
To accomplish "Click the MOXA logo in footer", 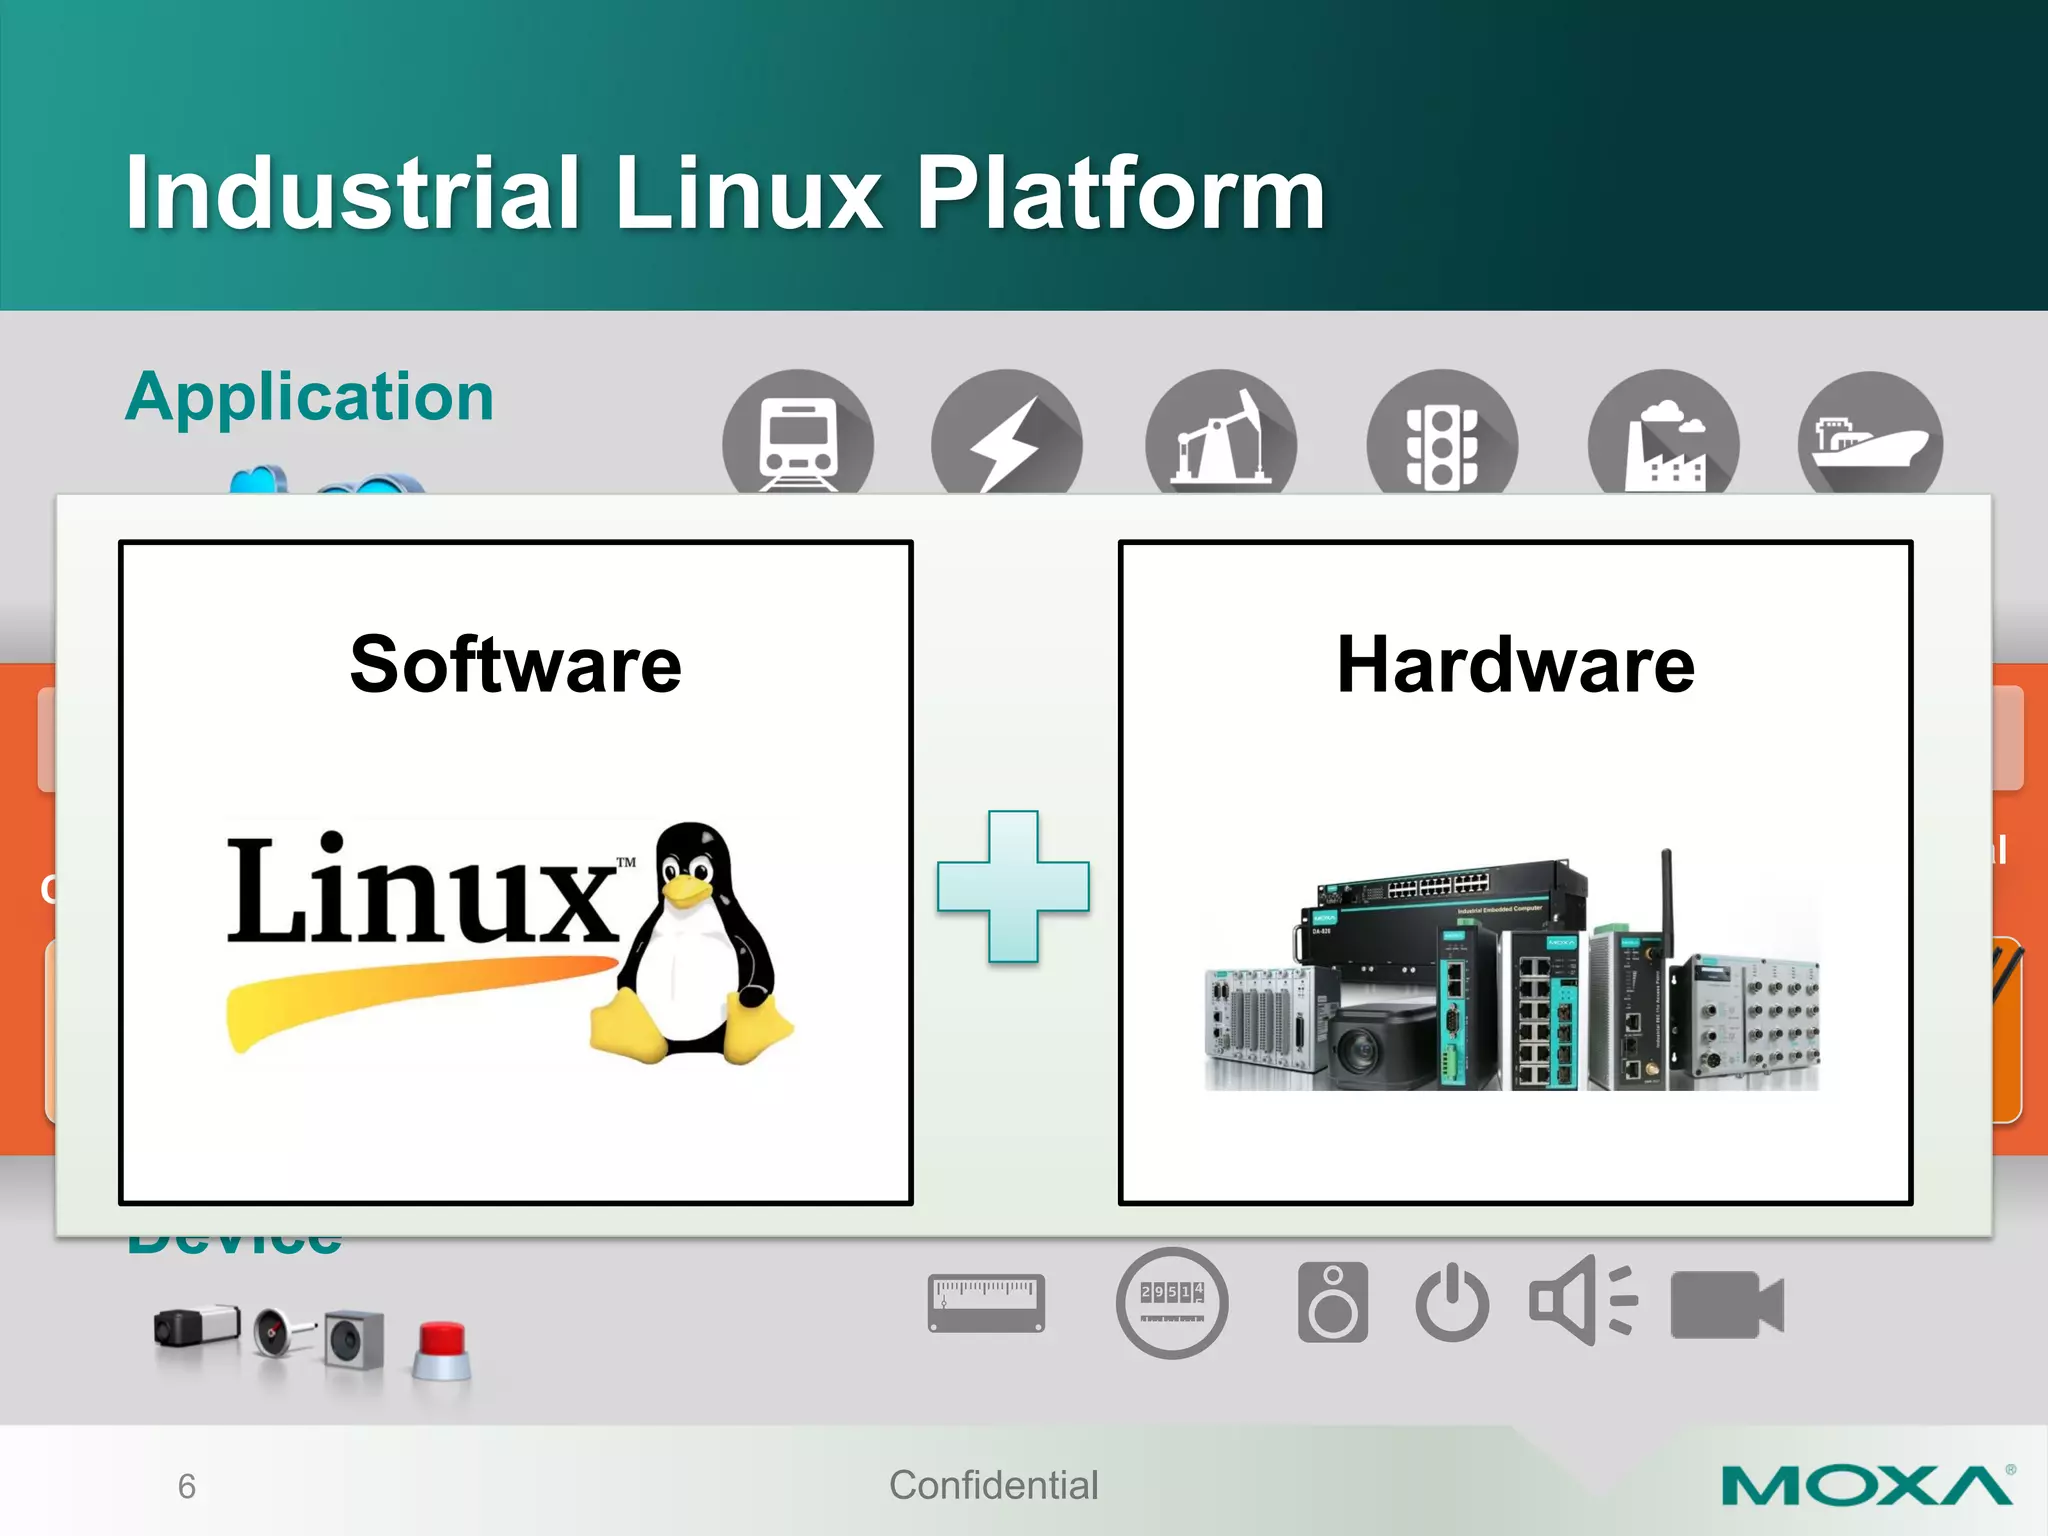I will click(1866, 1486).
